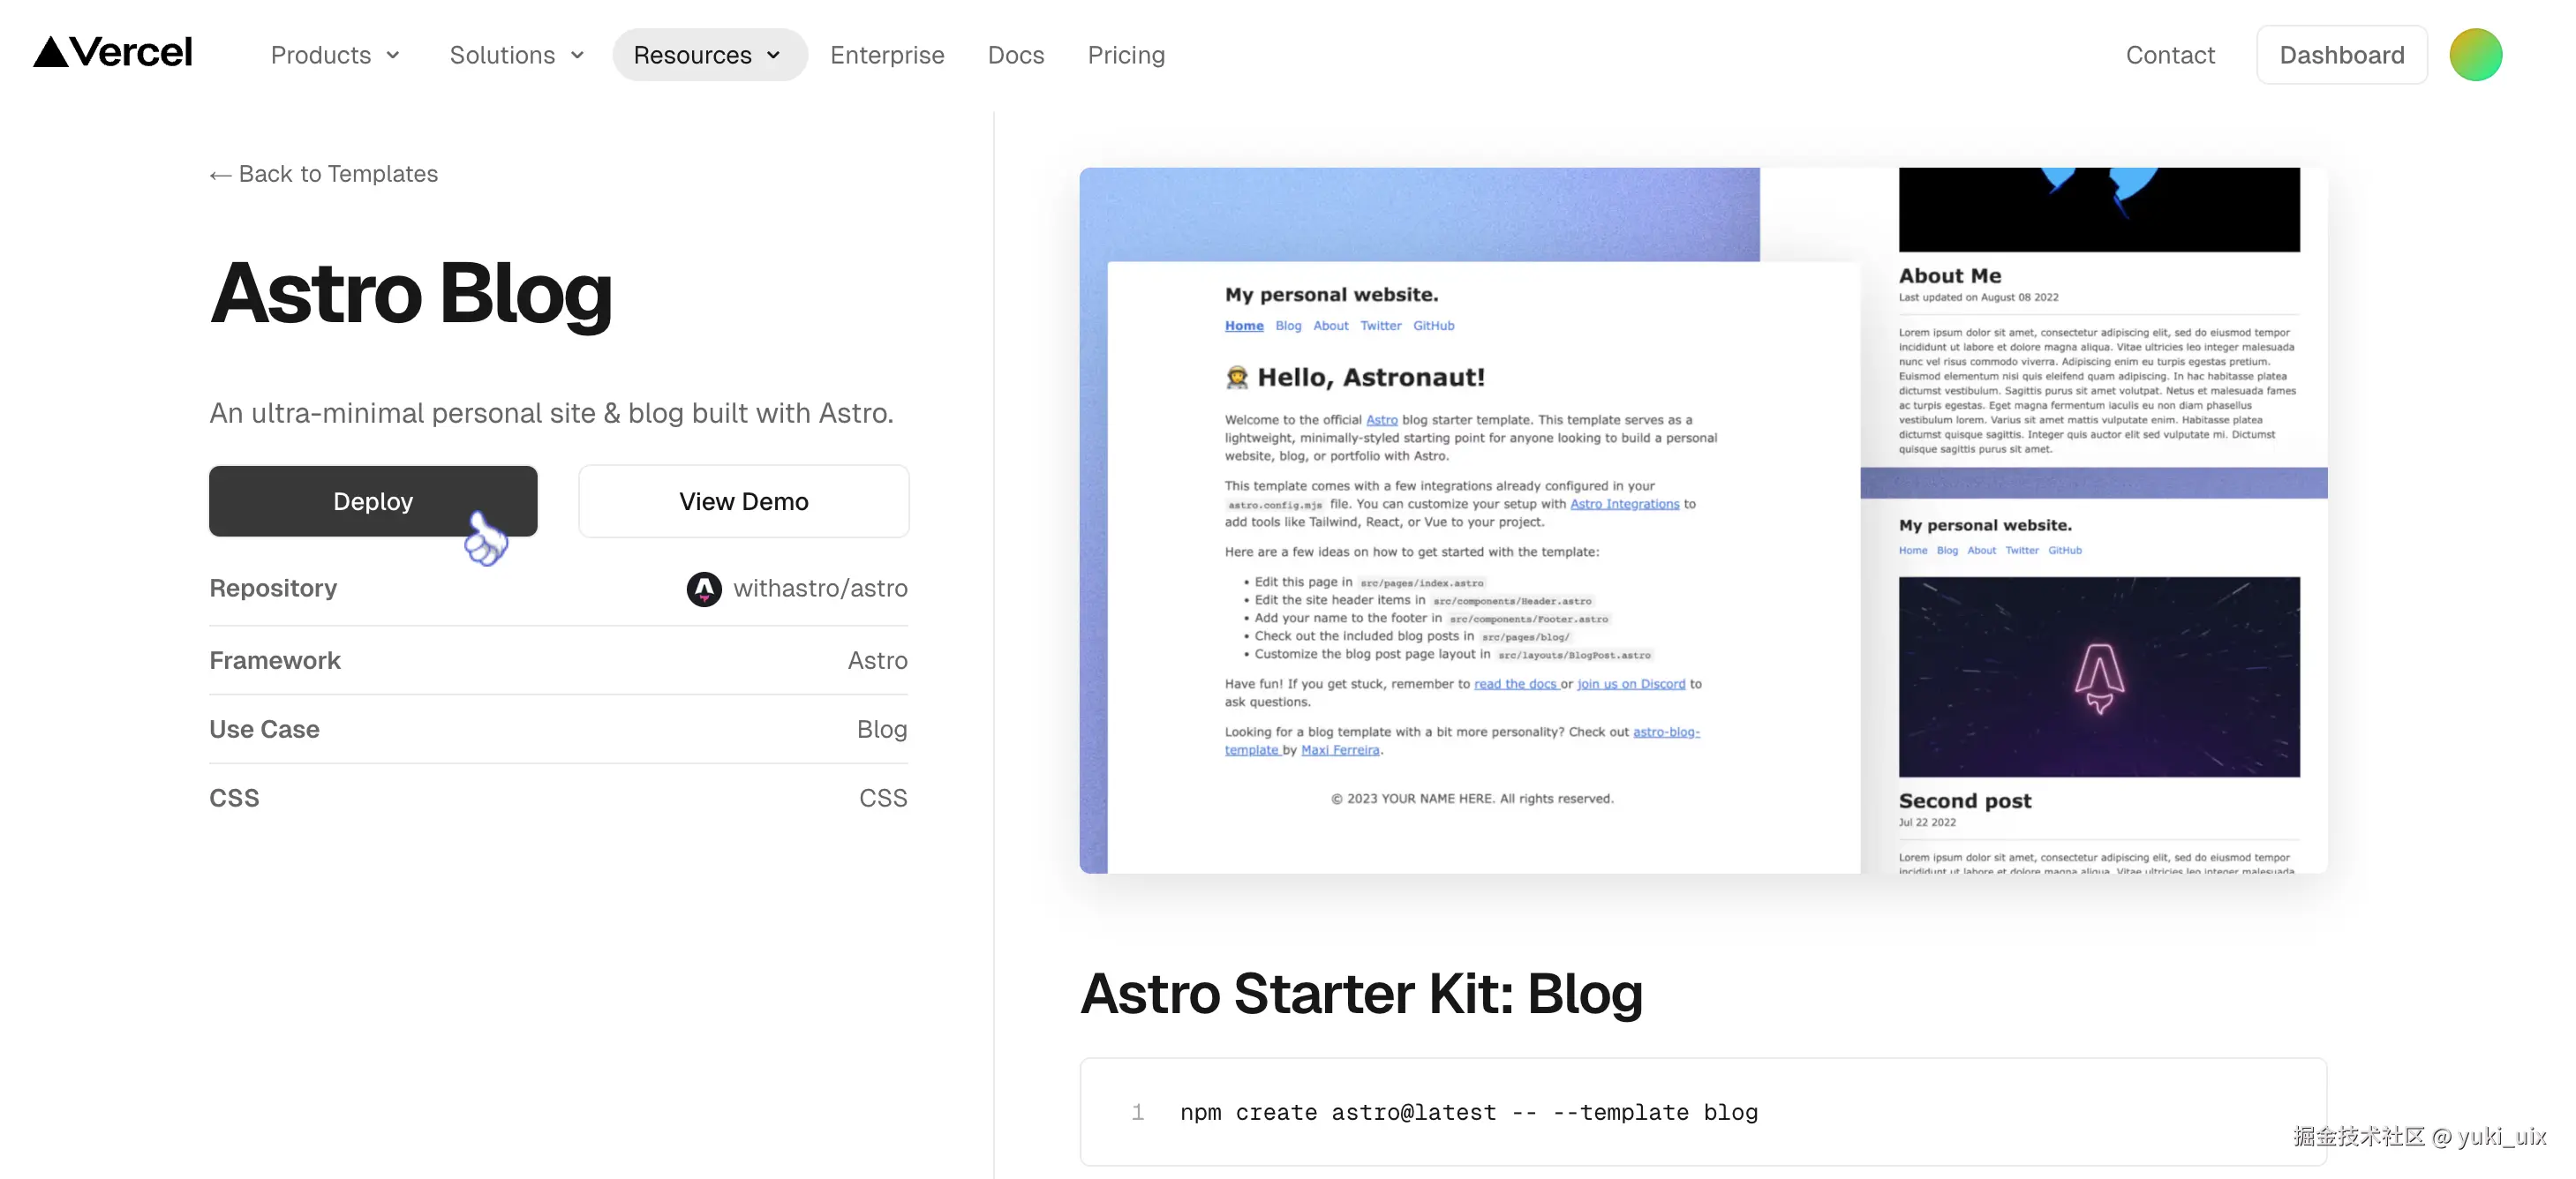Viewport: 2576px width, 1179px height.
Task: Click the Astro framework value
Action: [878, 661]
